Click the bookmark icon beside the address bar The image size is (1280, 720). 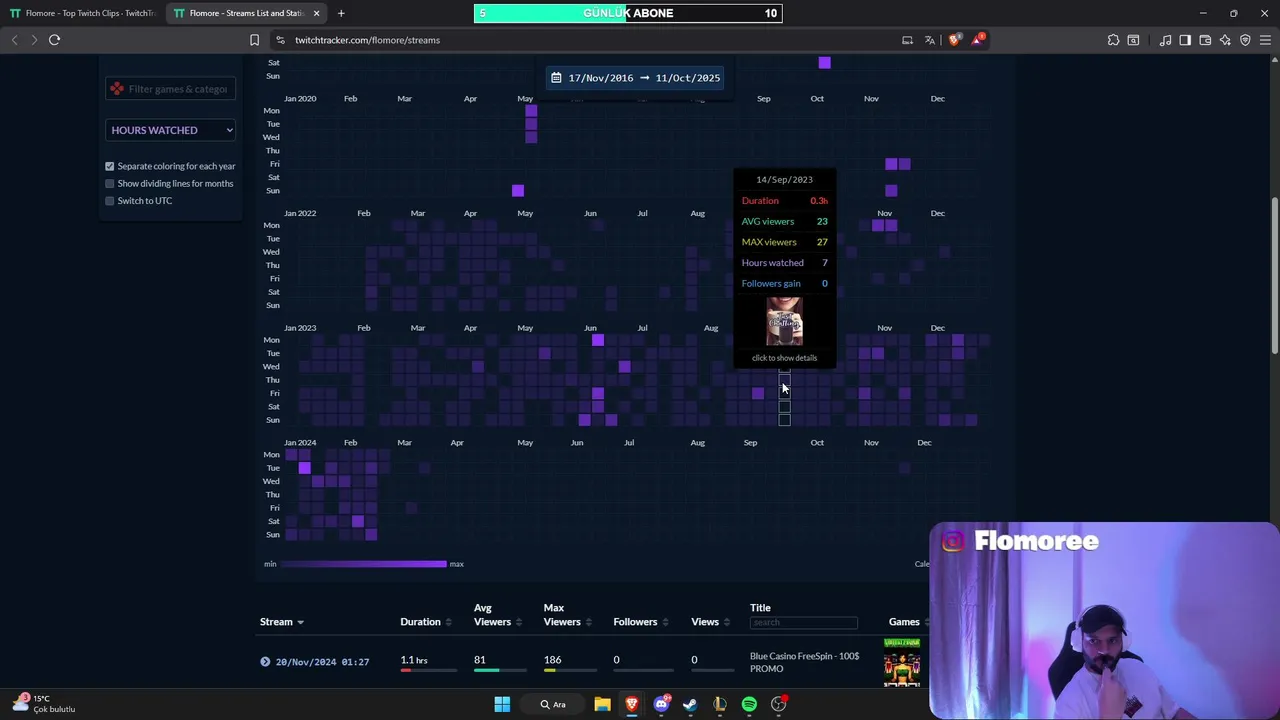point(254,40)
